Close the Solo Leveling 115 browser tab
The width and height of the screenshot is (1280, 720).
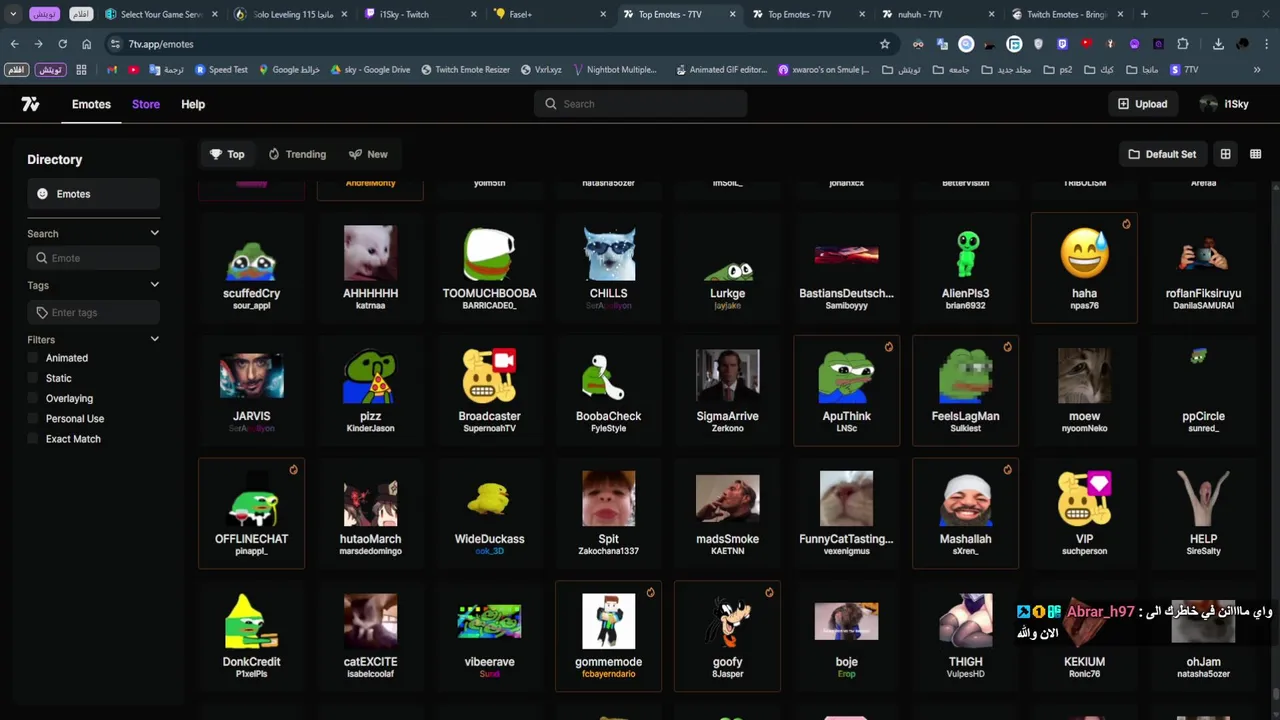tap(344, 14)
